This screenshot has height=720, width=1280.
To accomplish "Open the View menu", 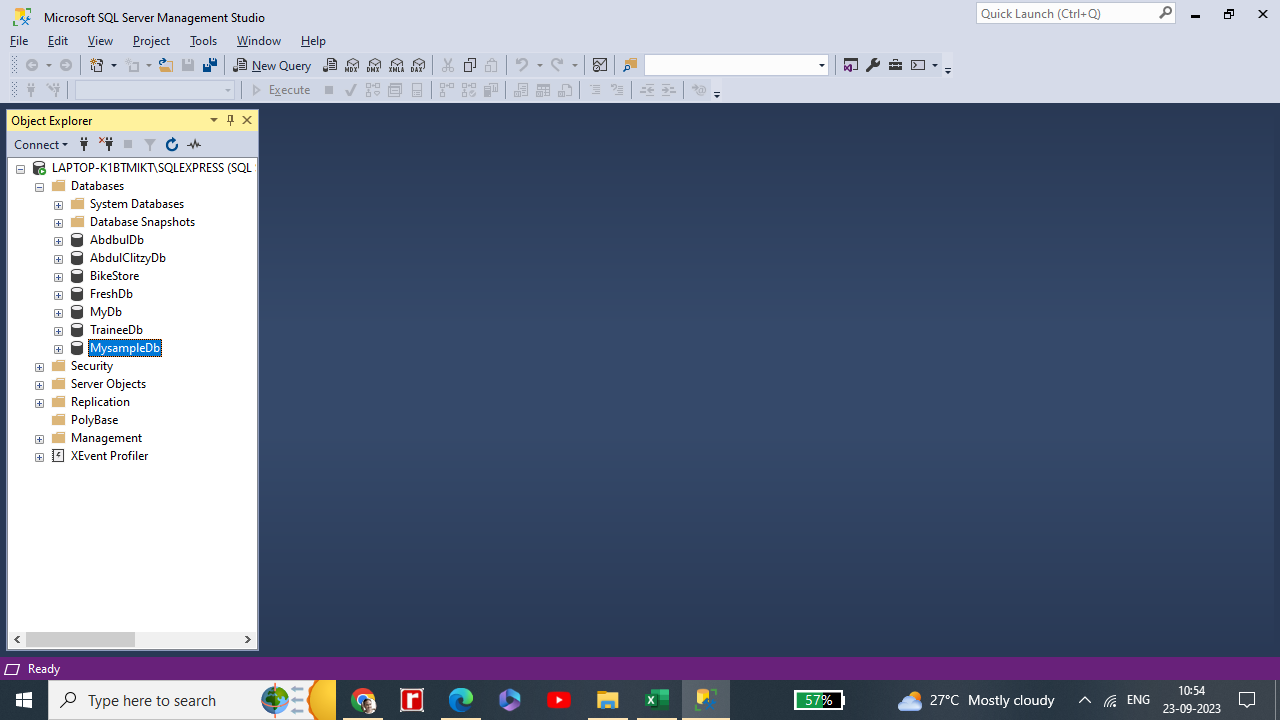I will click(x=100, y=41).
